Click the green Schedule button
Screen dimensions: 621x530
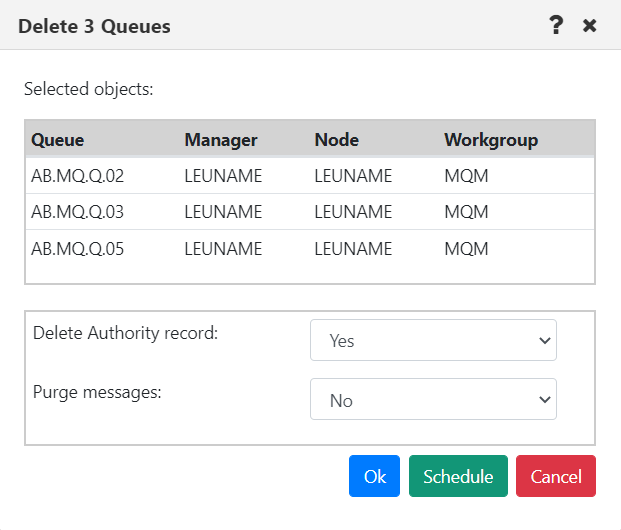pos(458,476)
